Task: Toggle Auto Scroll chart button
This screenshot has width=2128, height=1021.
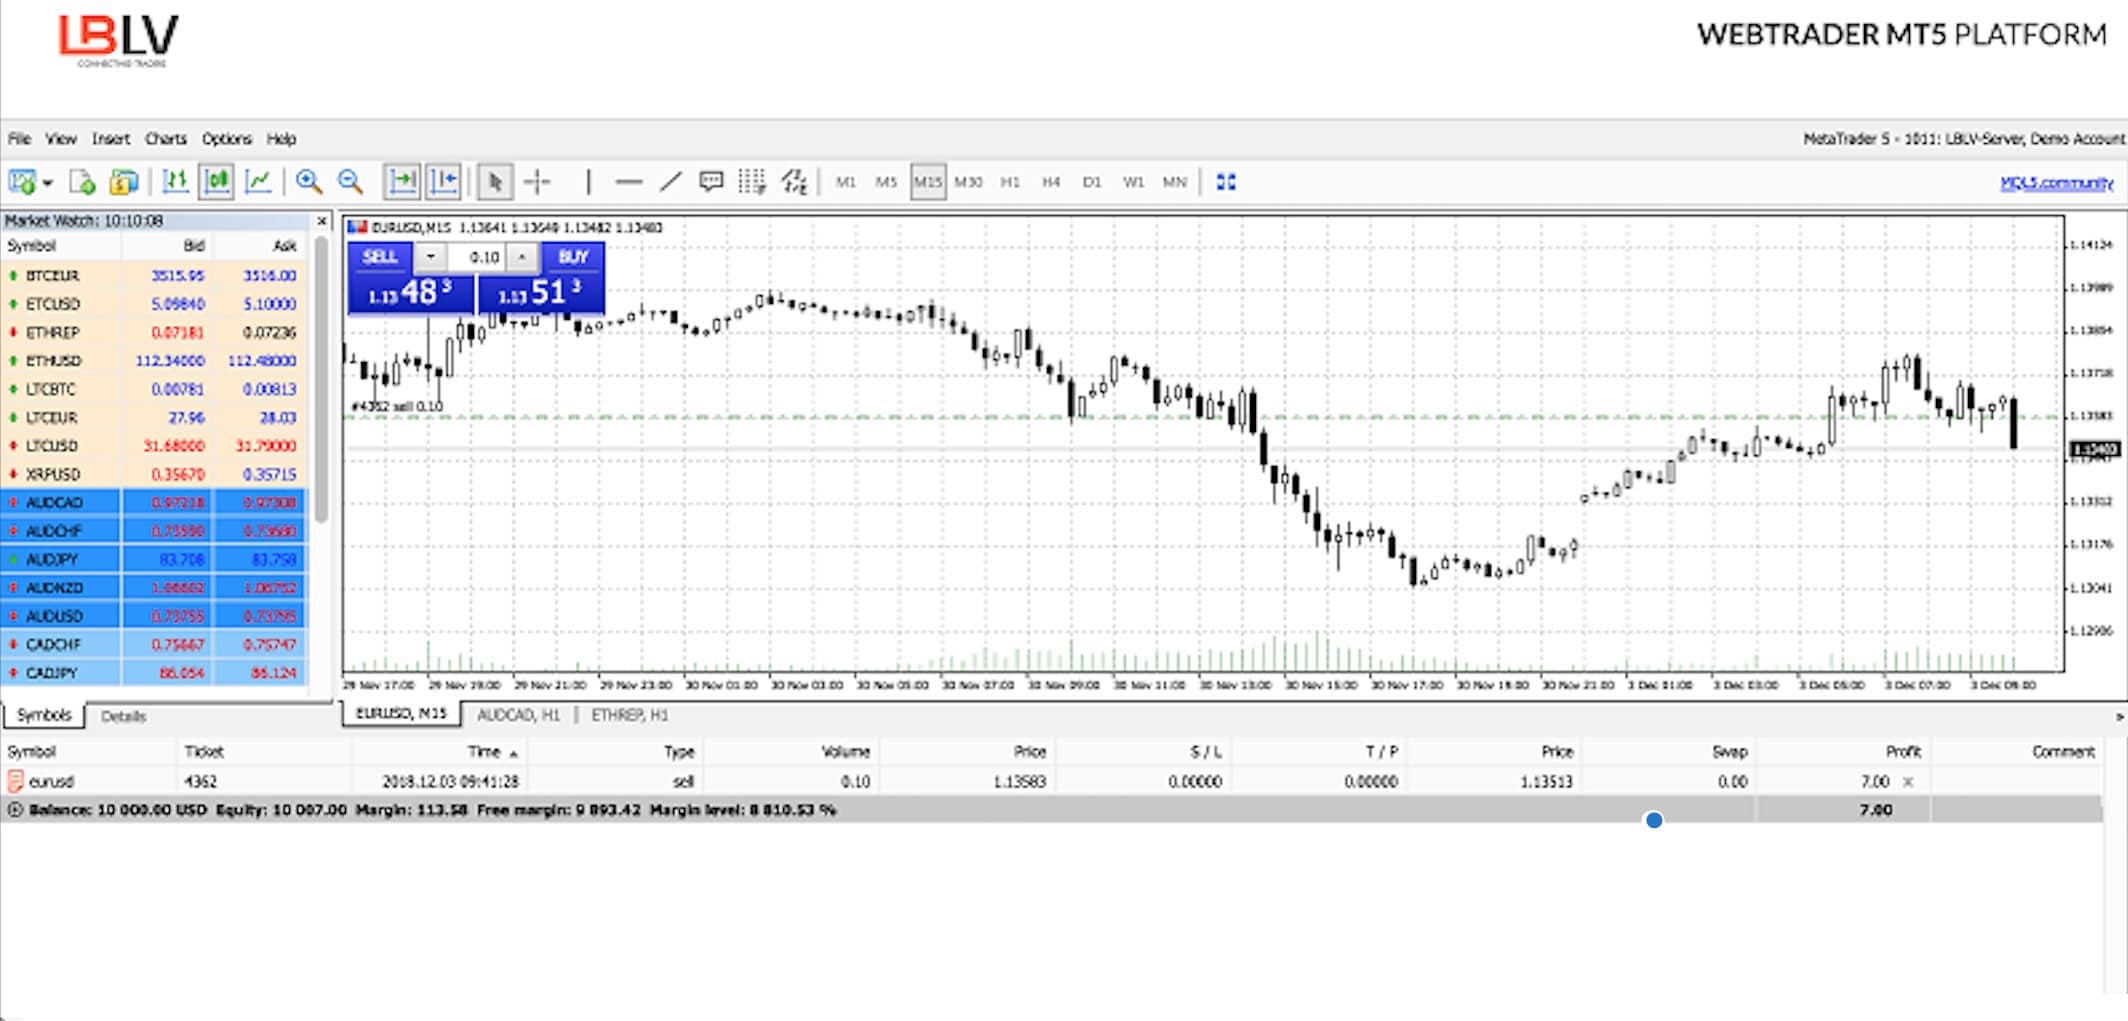Action: pyautogui.click(x=402, y=182)
